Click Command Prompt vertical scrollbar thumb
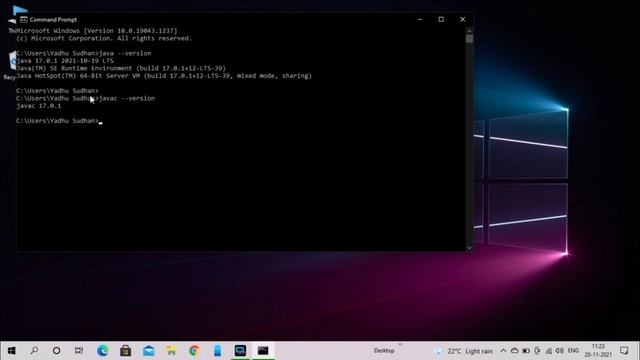640x360 pixels. pos(469,38)
